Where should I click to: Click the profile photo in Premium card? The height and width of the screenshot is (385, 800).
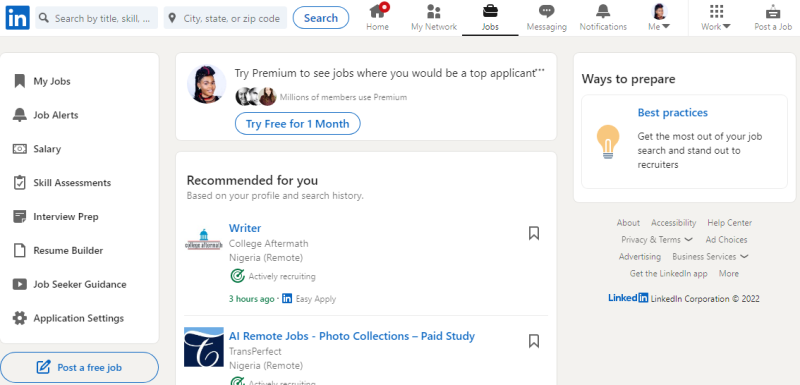coord(207,84)
